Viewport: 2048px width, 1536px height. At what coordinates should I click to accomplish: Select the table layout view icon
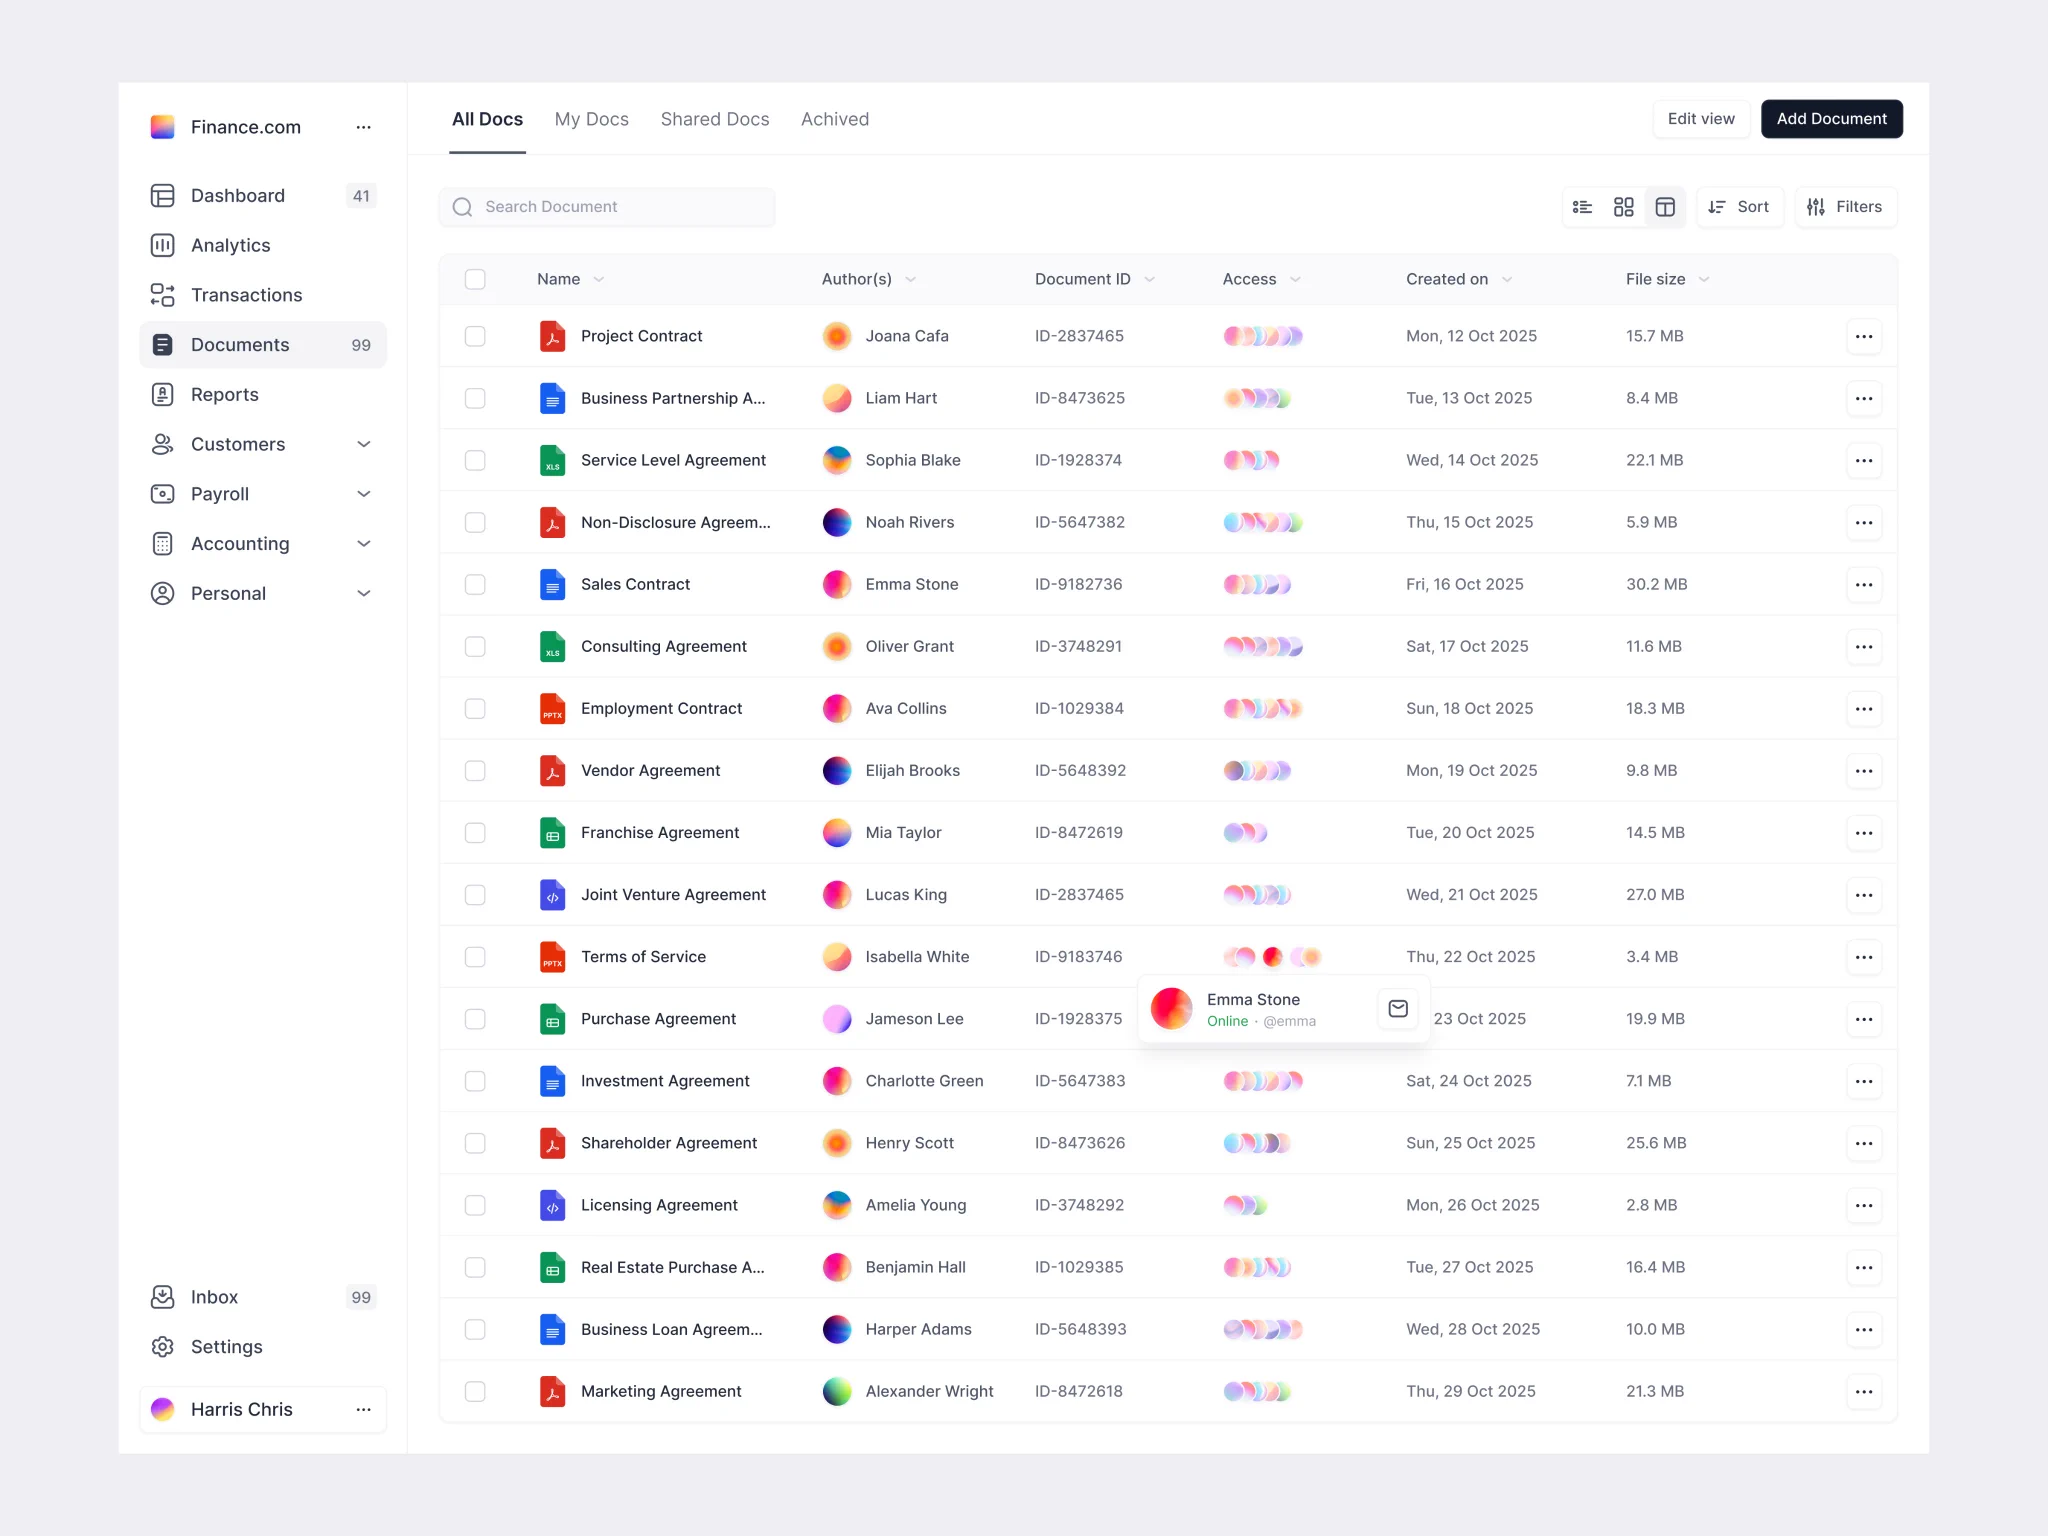[1665, 207]
